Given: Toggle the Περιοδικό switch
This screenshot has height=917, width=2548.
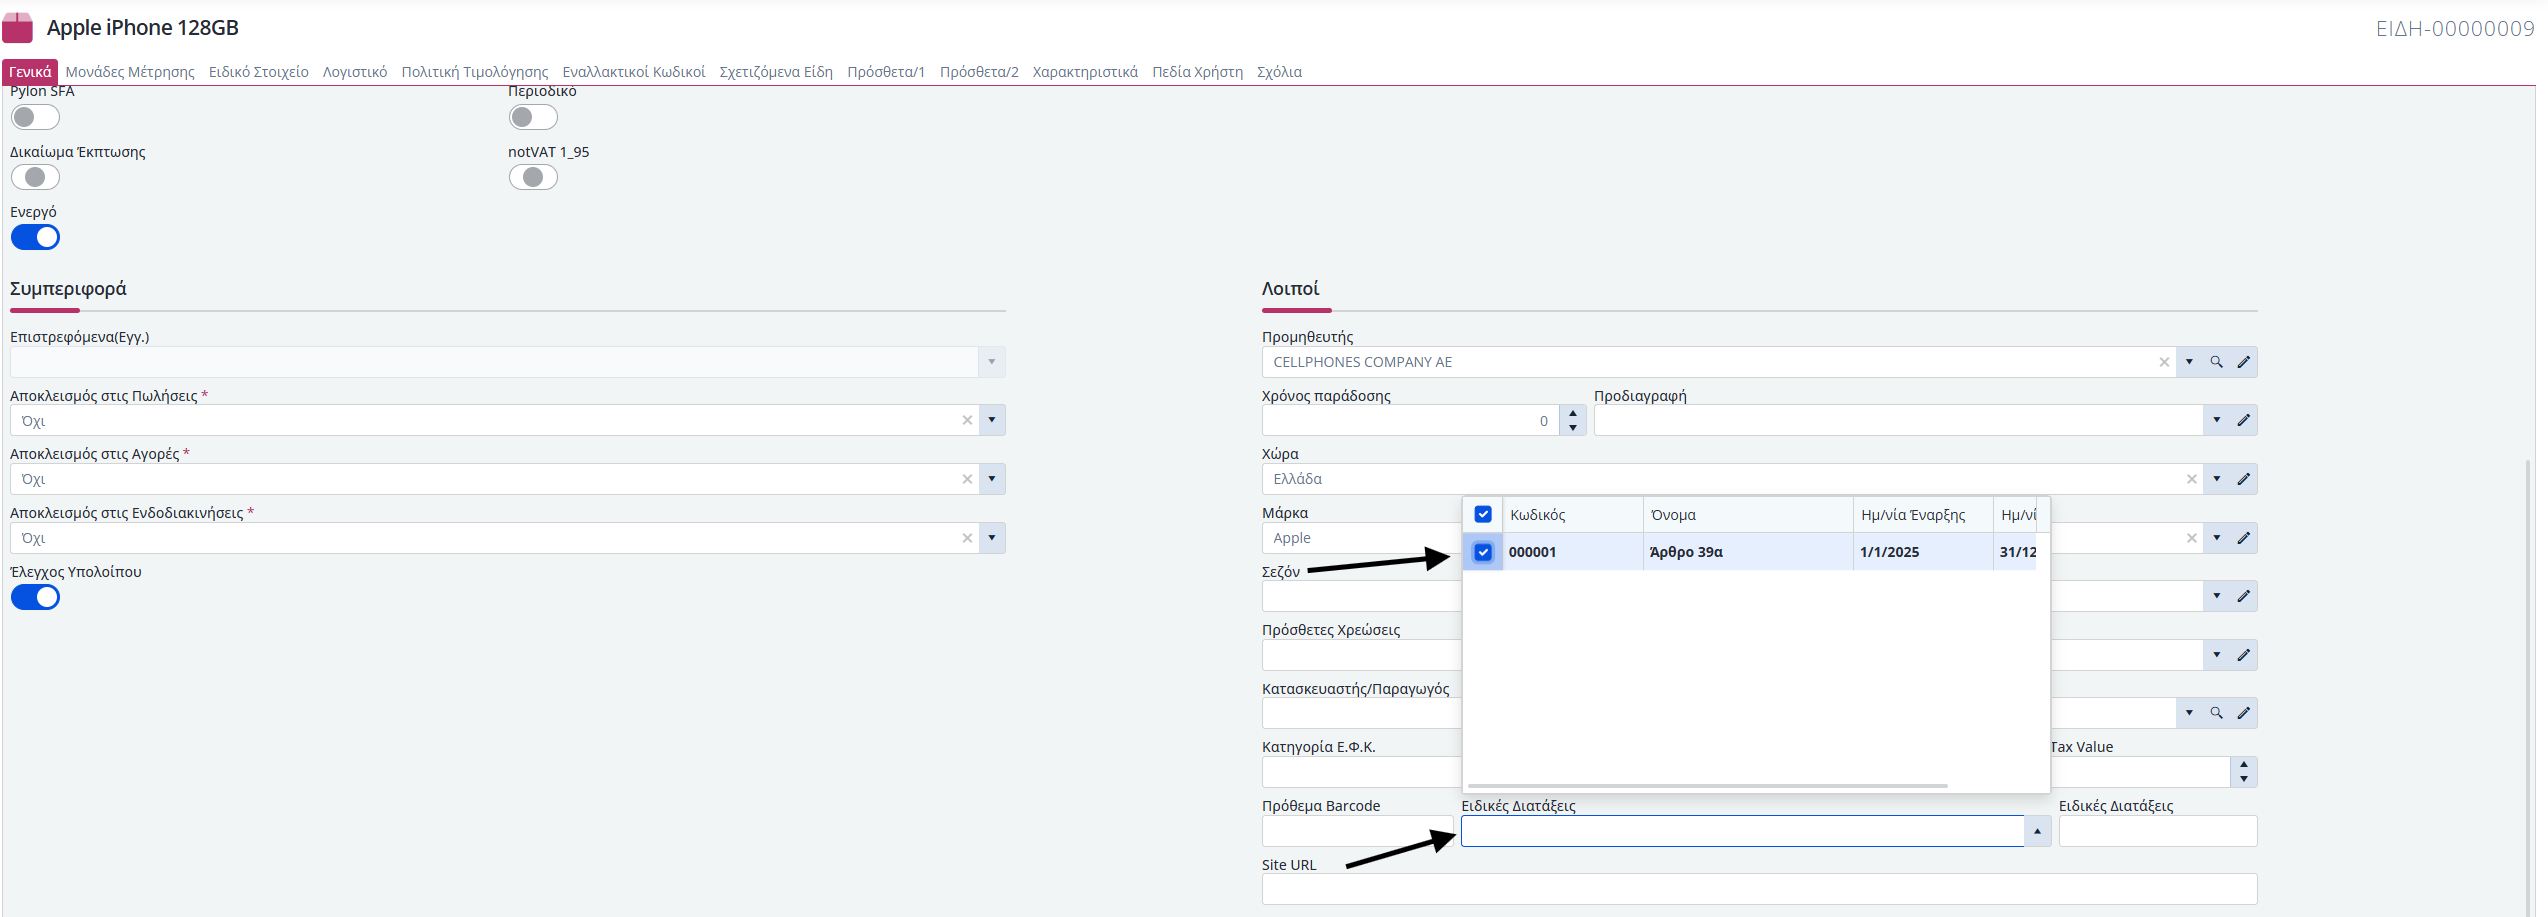Looking at the screenshot, I should click(x=533, y=117).
